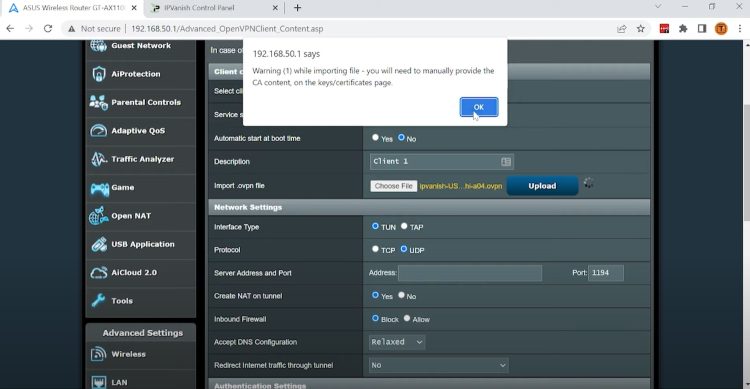
Task: Open Redirect Internet traffic dropdown
Action: coord(439,365)
